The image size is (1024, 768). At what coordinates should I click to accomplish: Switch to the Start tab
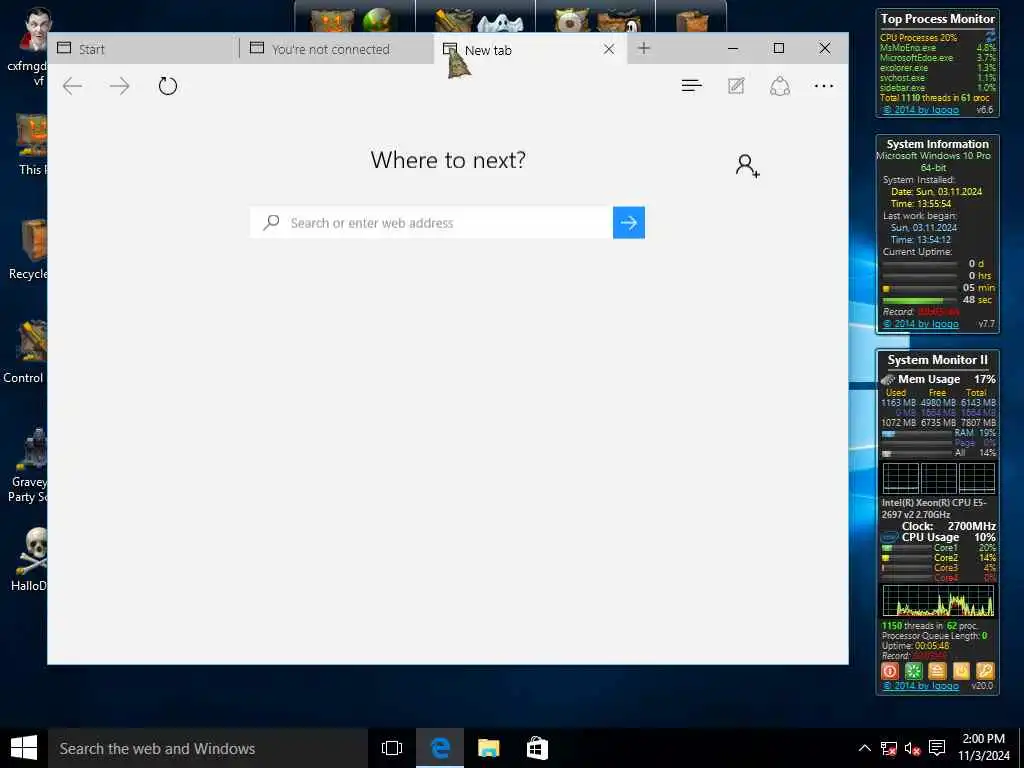click(143, 48)
